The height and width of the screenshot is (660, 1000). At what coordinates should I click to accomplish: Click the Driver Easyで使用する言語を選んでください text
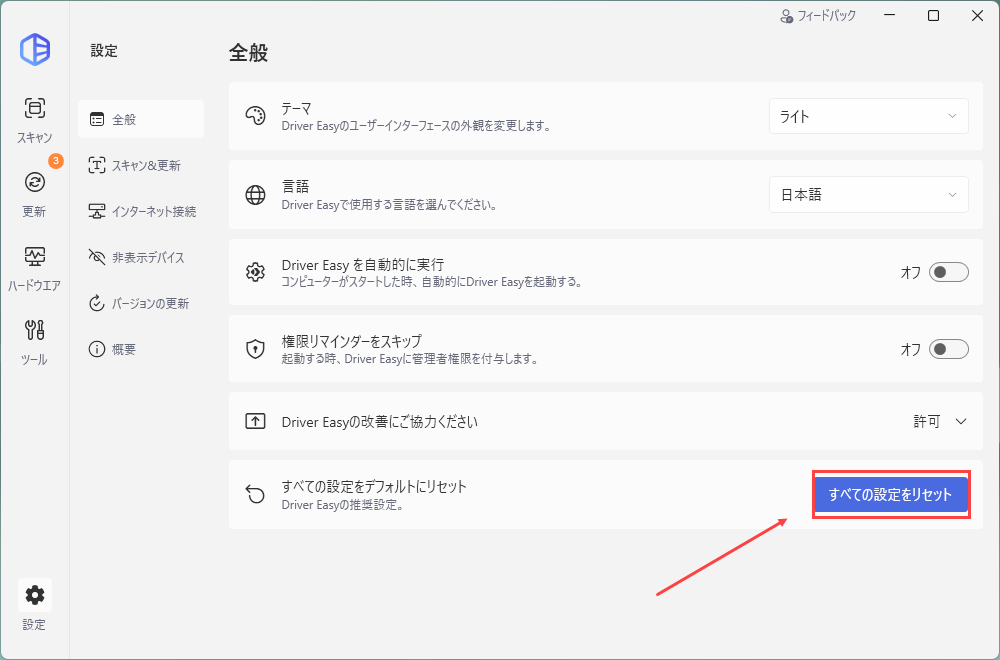pos(389,205)
